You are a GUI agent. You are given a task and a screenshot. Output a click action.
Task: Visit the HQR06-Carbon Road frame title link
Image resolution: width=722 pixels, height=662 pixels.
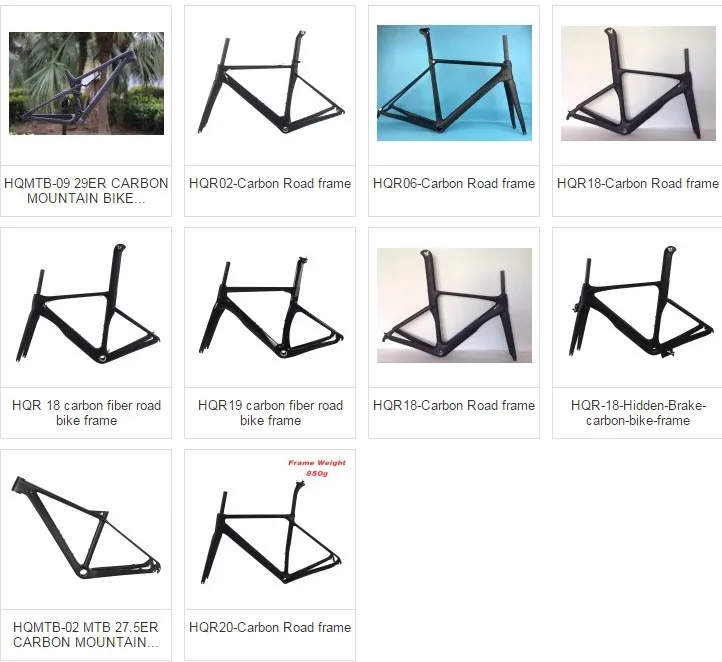454,183
